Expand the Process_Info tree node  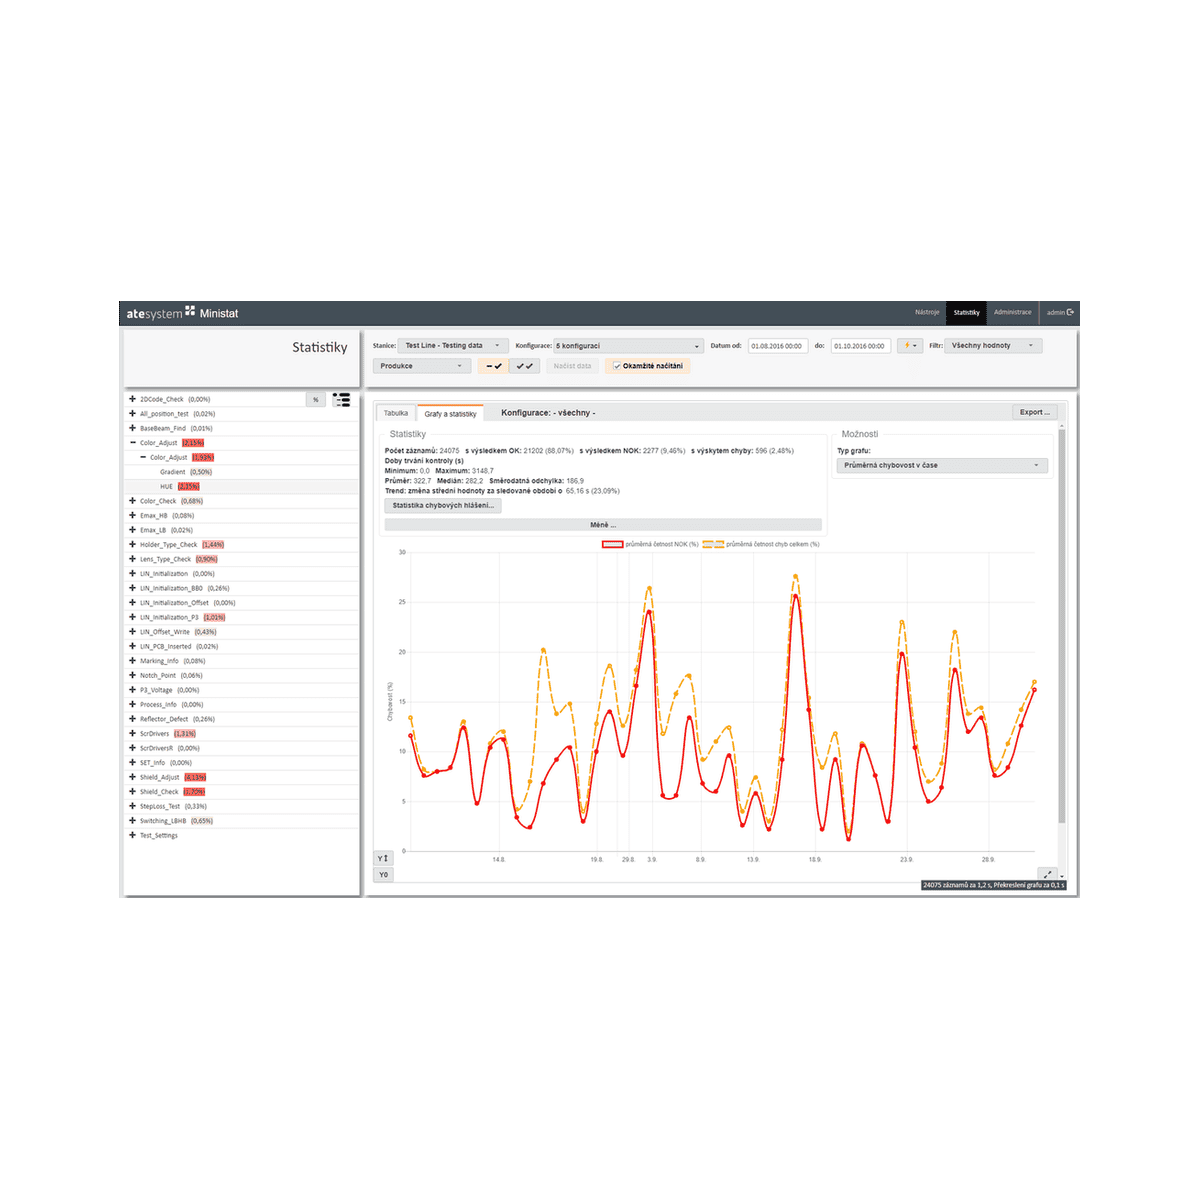[x=132, y=704]
